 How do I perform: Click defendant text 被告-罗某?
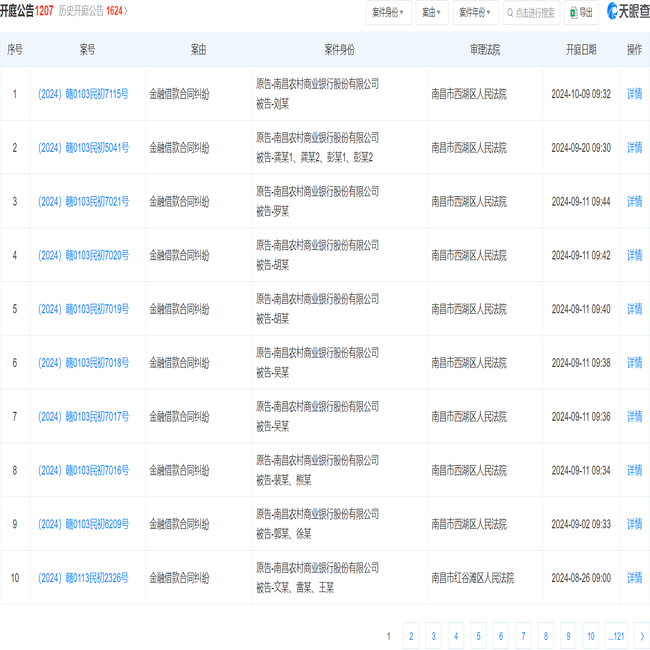tap(272, 211)
